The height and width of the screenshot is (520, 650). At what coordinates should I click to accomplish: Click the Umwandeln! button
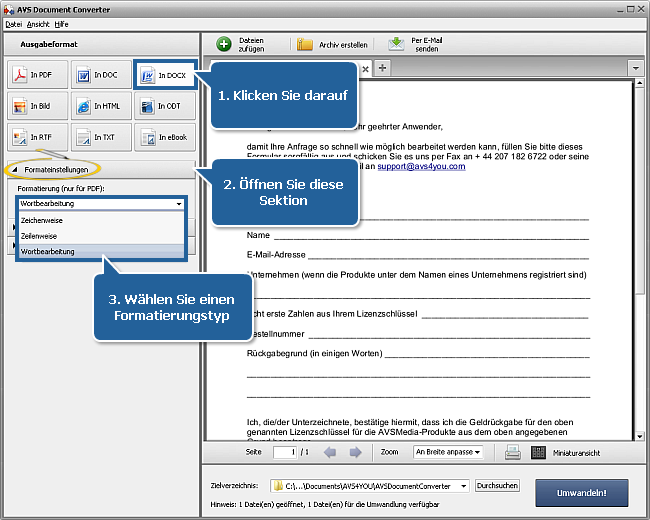(x=583, y=492)
